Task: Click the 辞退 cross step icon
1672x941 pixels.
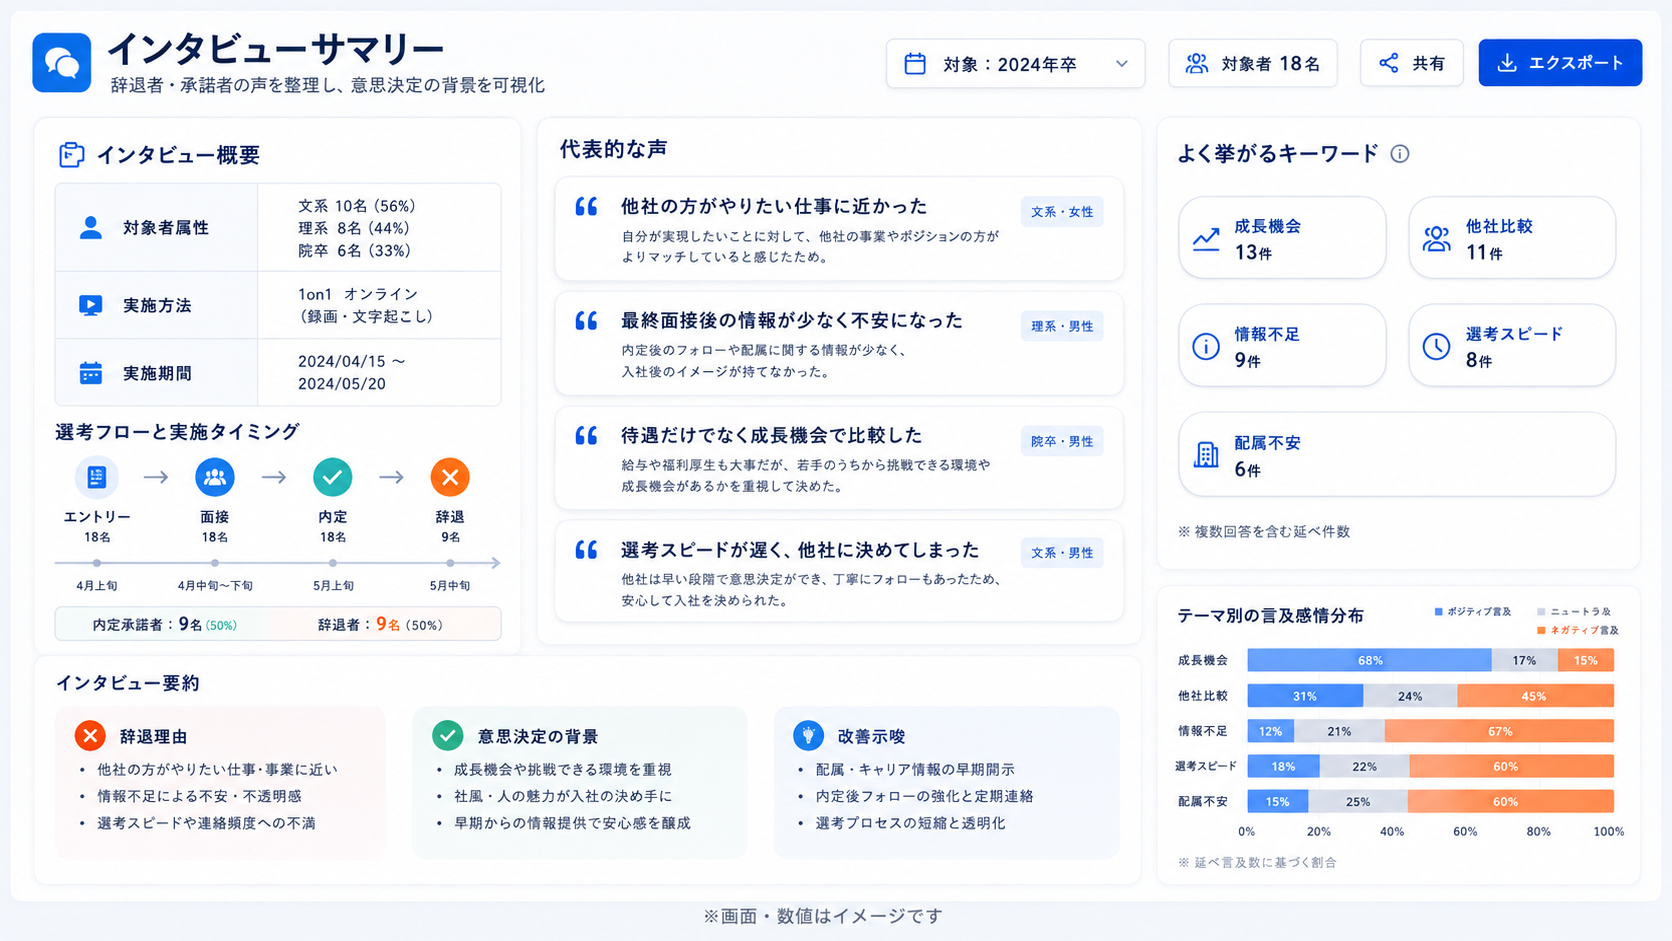Action: pos(450,477)
